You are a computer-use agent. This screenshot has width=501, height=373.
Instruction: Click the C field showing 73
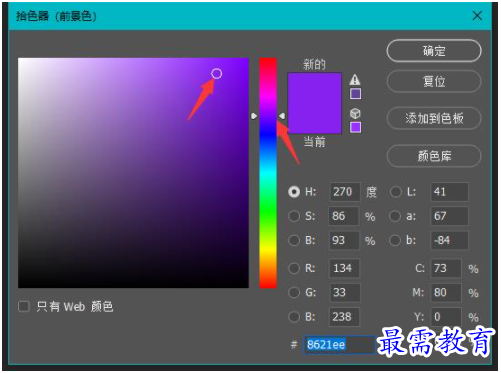click(x=446, y=268)
